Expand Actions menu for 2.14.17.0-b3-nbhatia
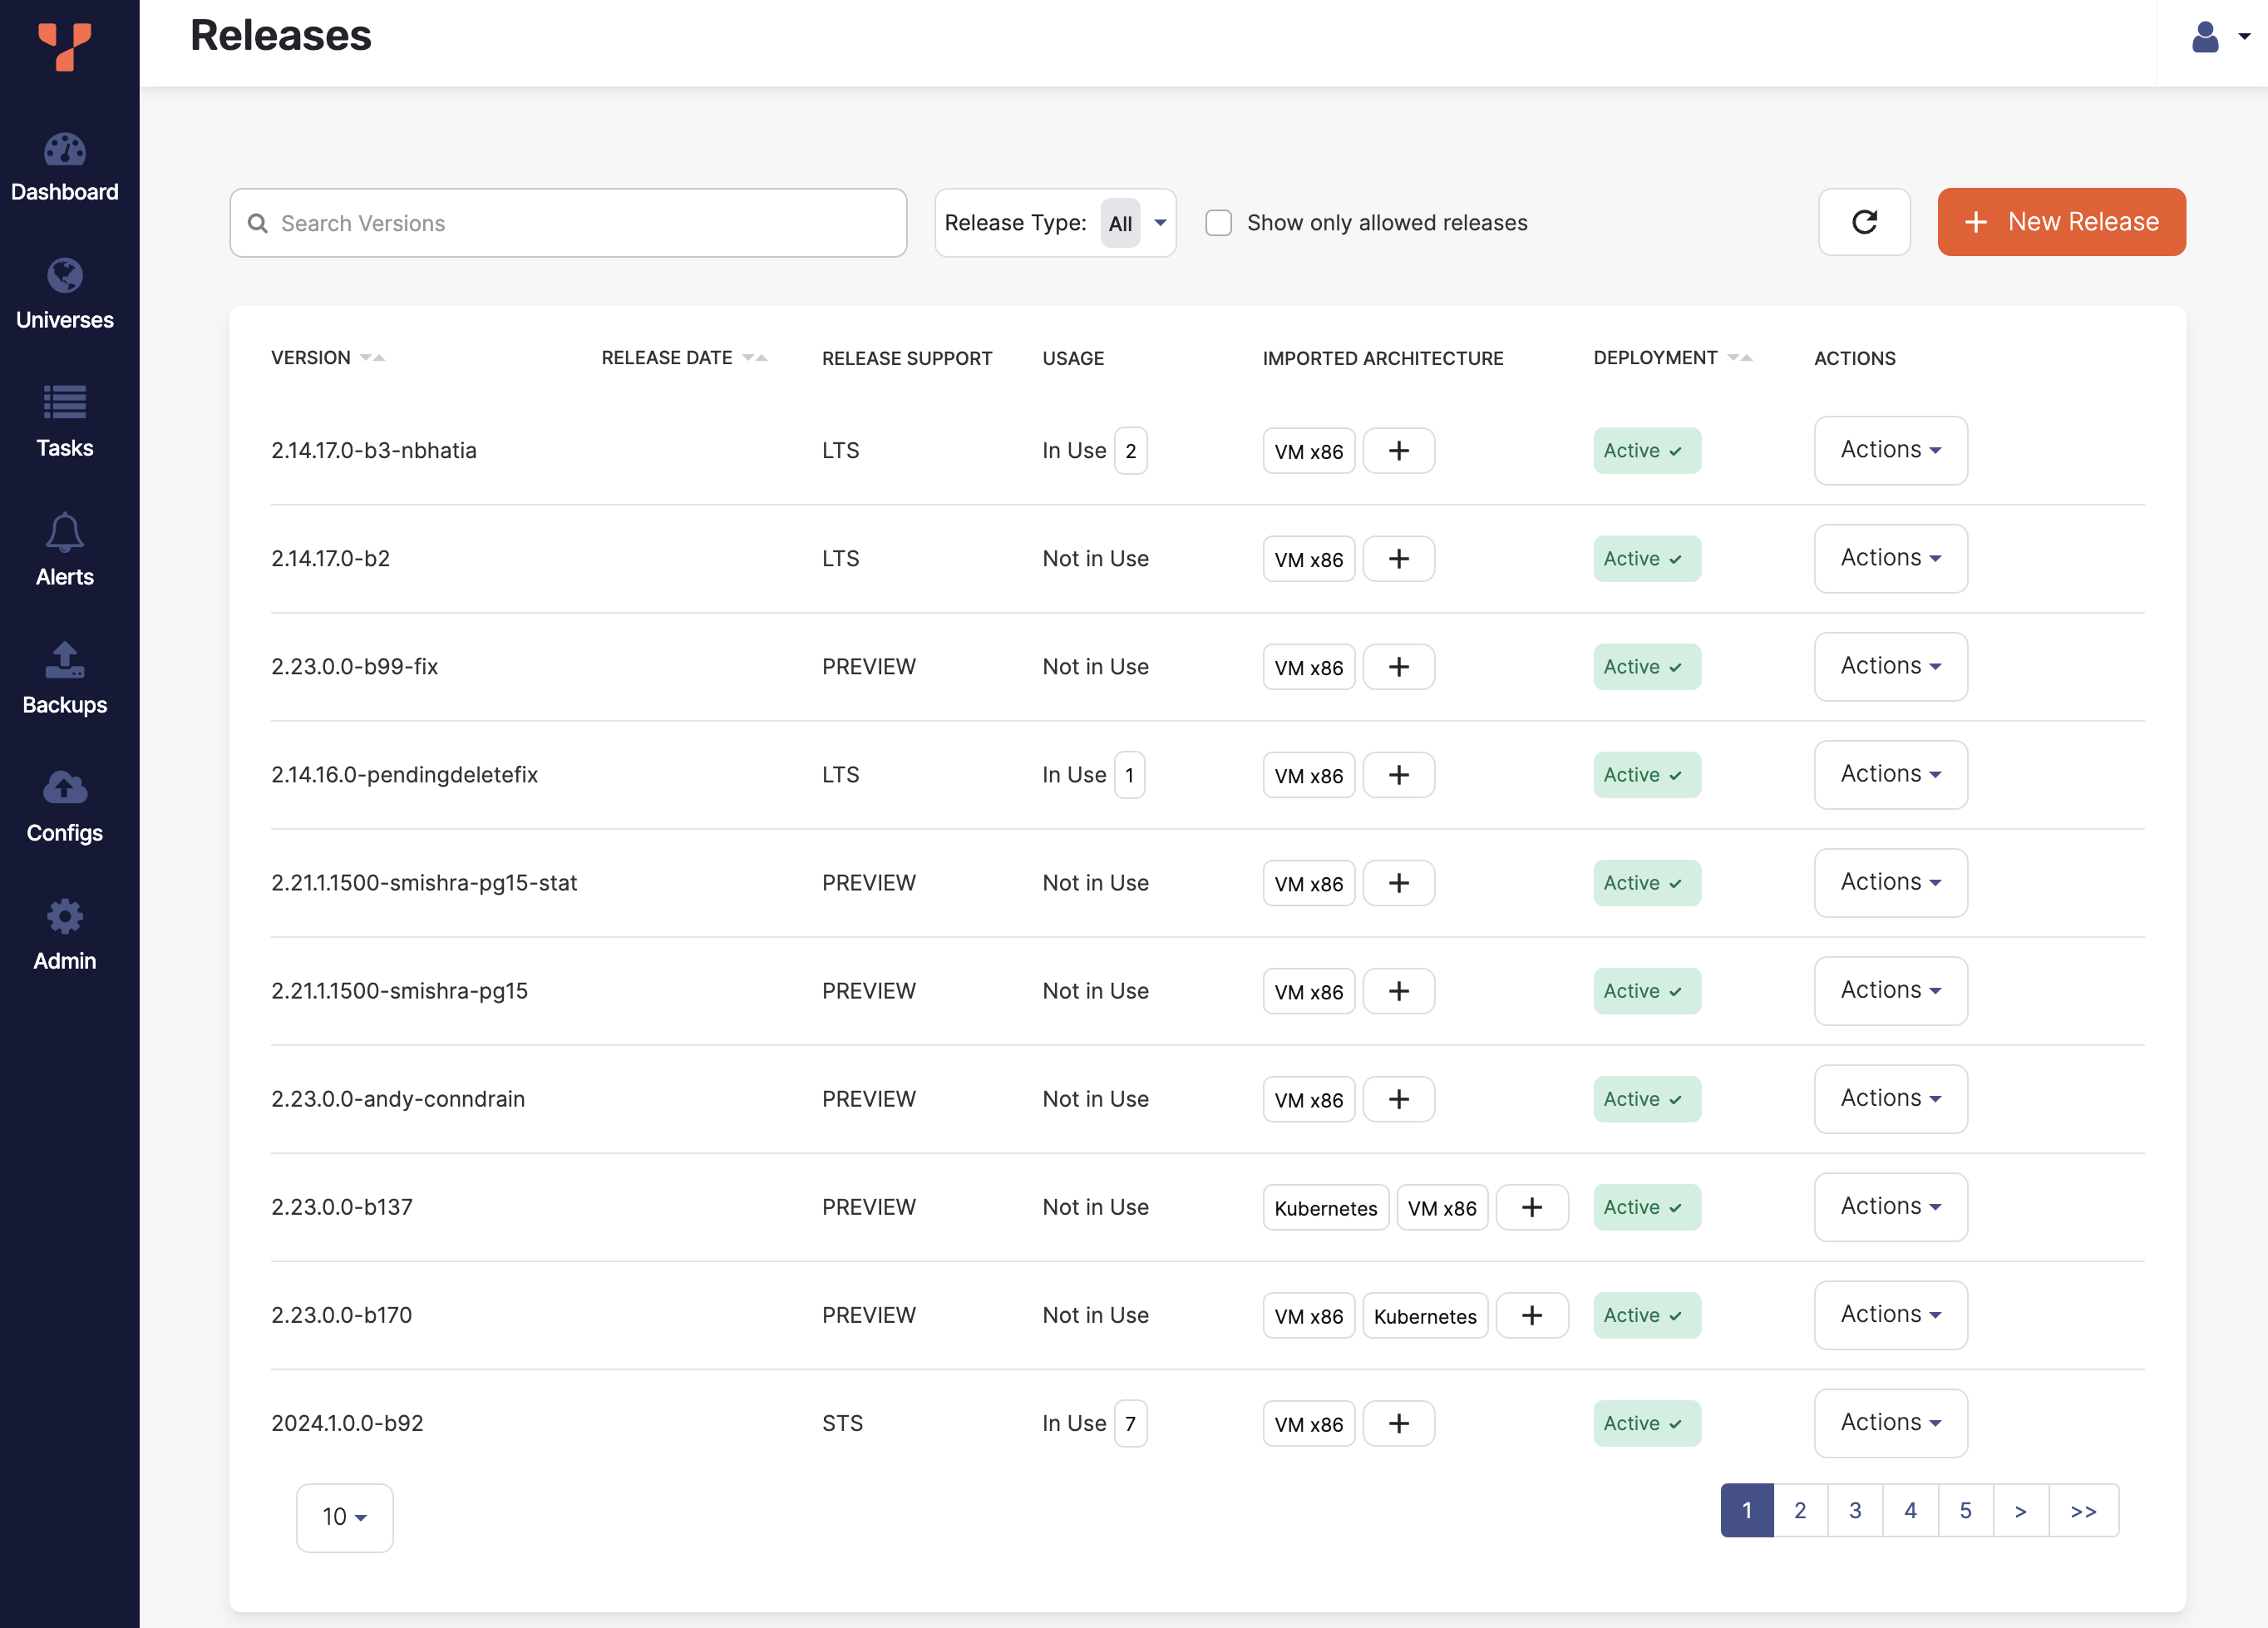 coord(1890,450)
